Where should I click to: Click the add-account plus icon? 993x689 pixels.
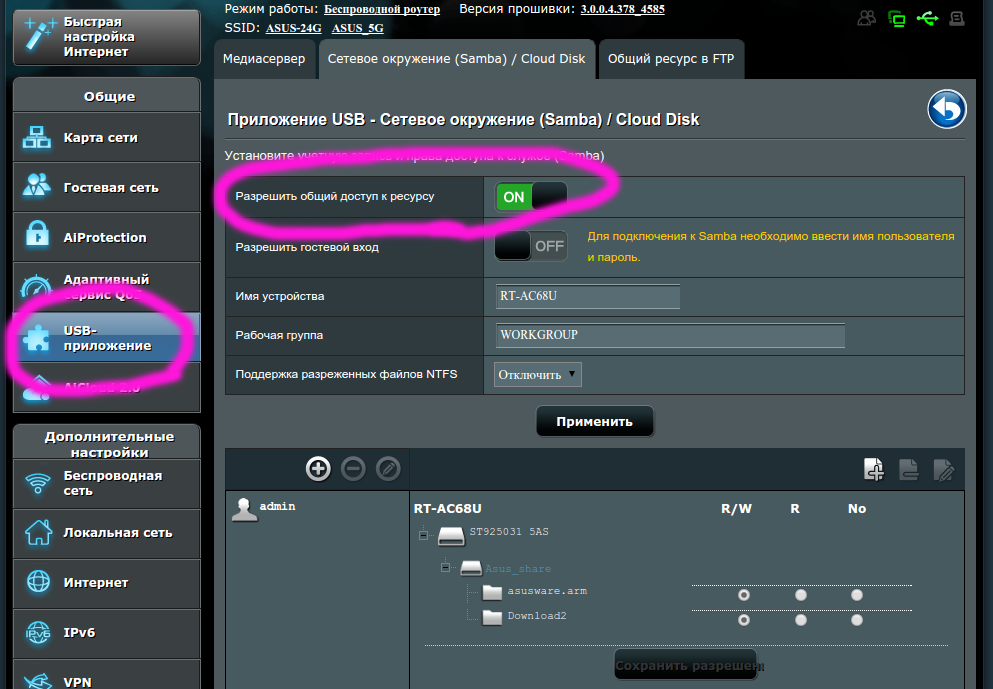(x=318, y=468)
